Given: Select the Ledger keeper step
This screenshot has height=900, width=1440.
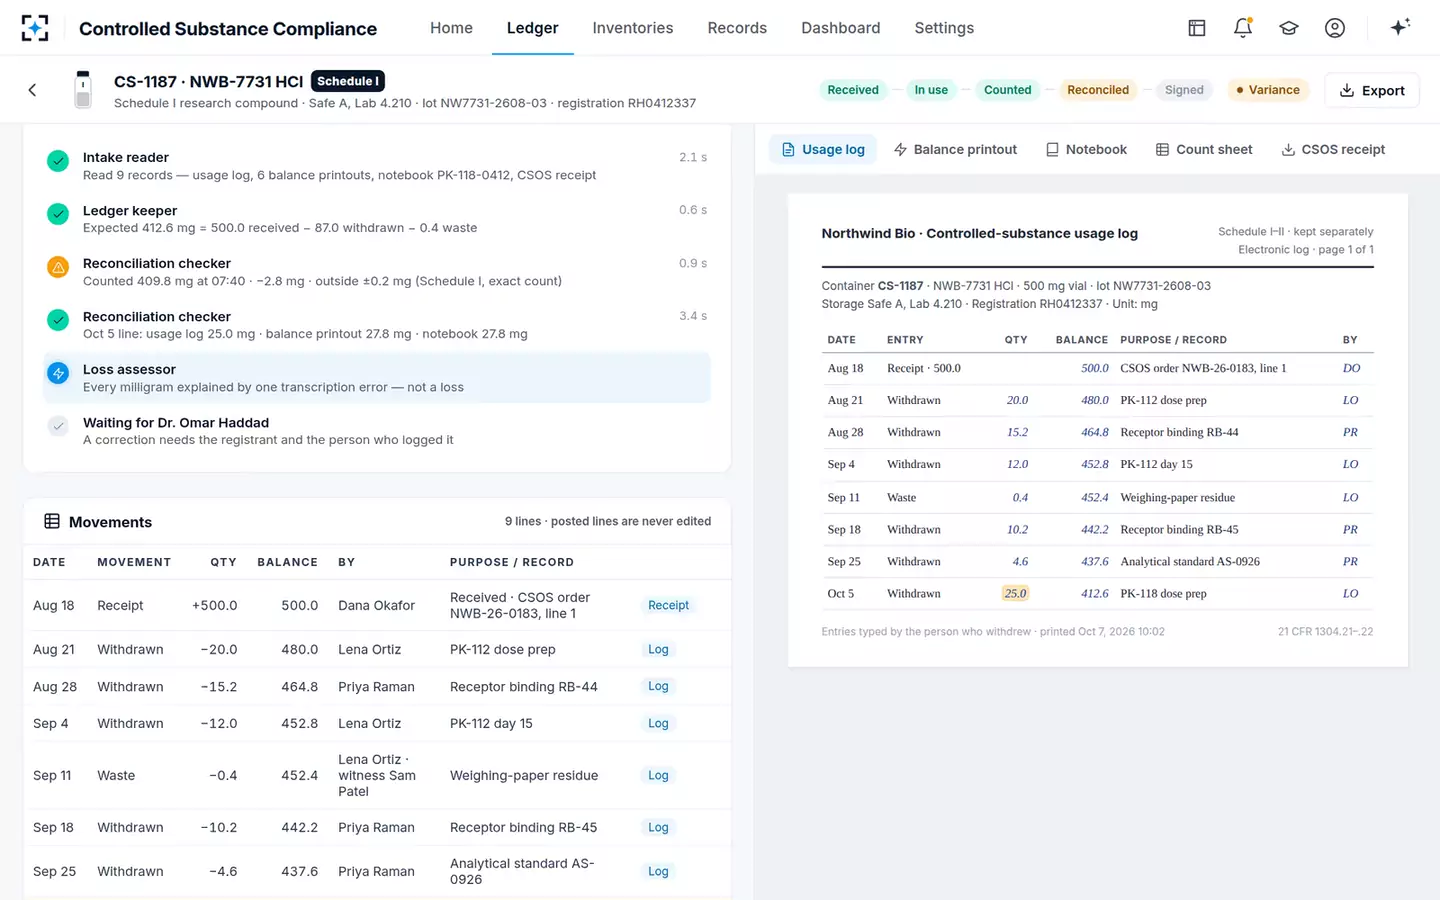Looking at the screenshot, I should tap(377, 218).
